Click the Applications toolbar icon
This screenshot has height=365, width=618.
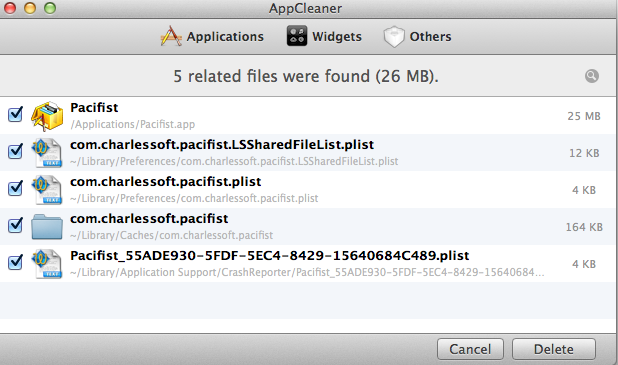click(x=171, y=36)
